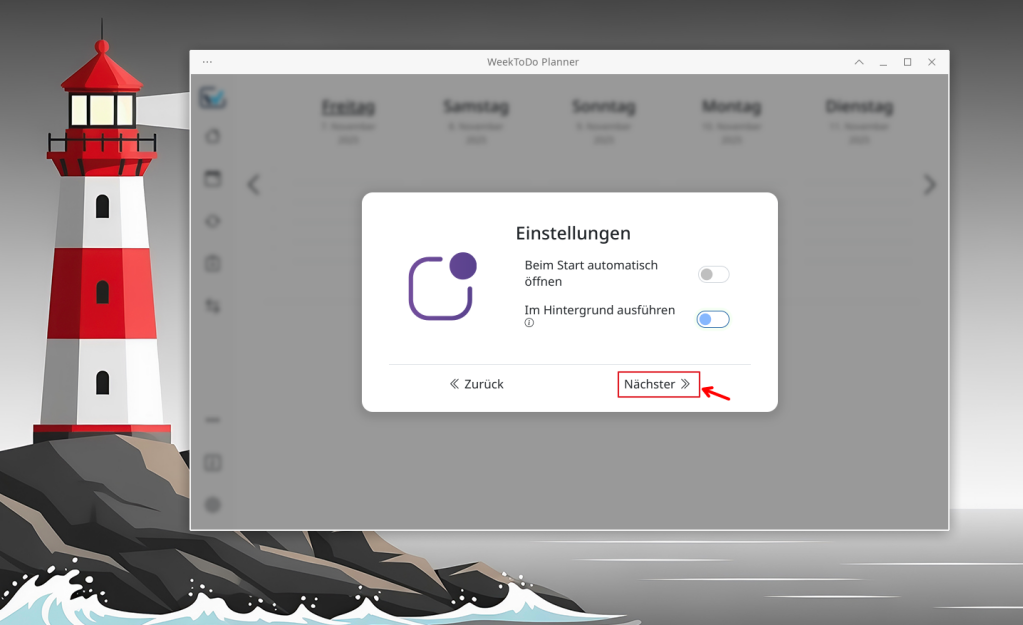Click the info icon under Im Hintergrund ausführen
Image resolution: width=1023 pixels, height=625 pixels.
529,323
